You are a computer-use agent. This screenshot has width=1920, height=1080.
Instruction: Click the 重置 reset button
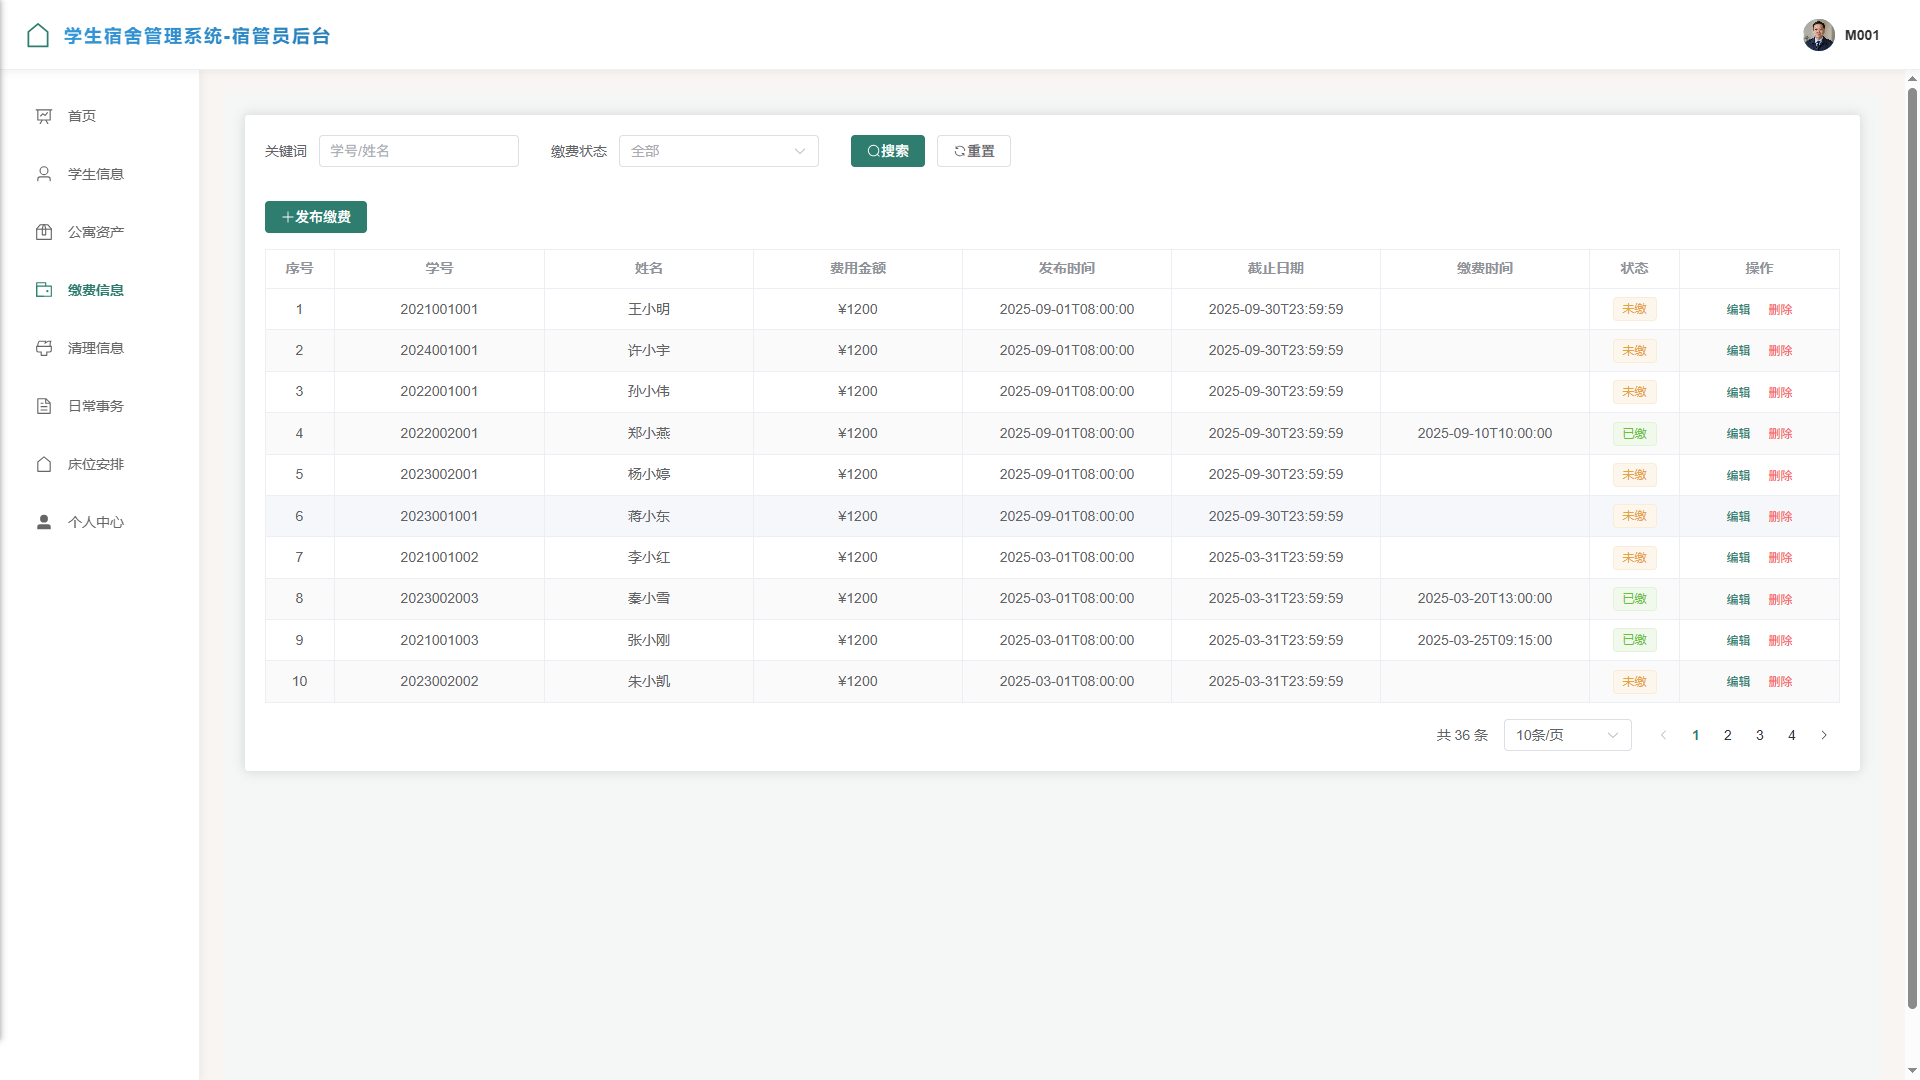click(x=973, y=151)
